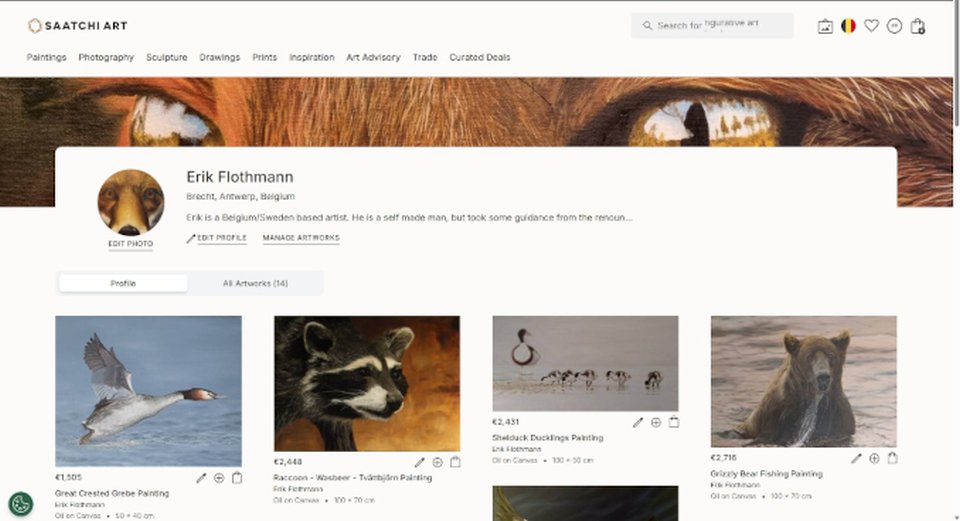Click the €2,431 price
This screenshot has width=960, height=521.
point(506,422)
